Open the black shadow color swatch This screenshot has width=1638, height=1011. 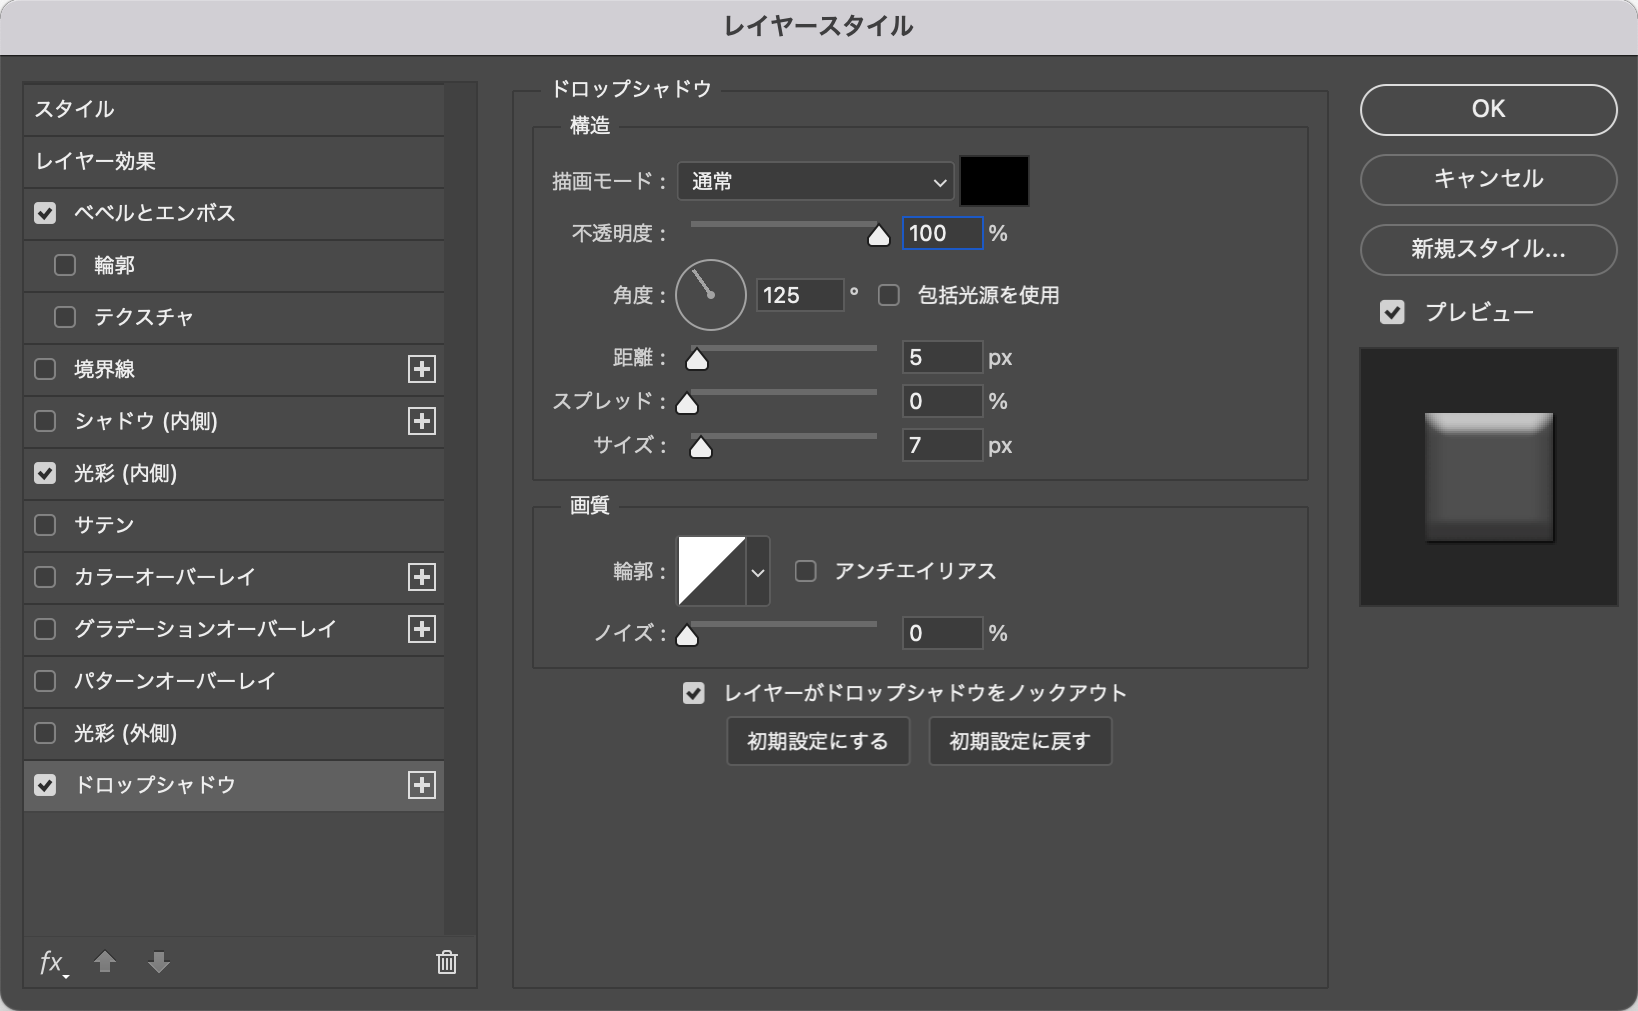point(994,181)
